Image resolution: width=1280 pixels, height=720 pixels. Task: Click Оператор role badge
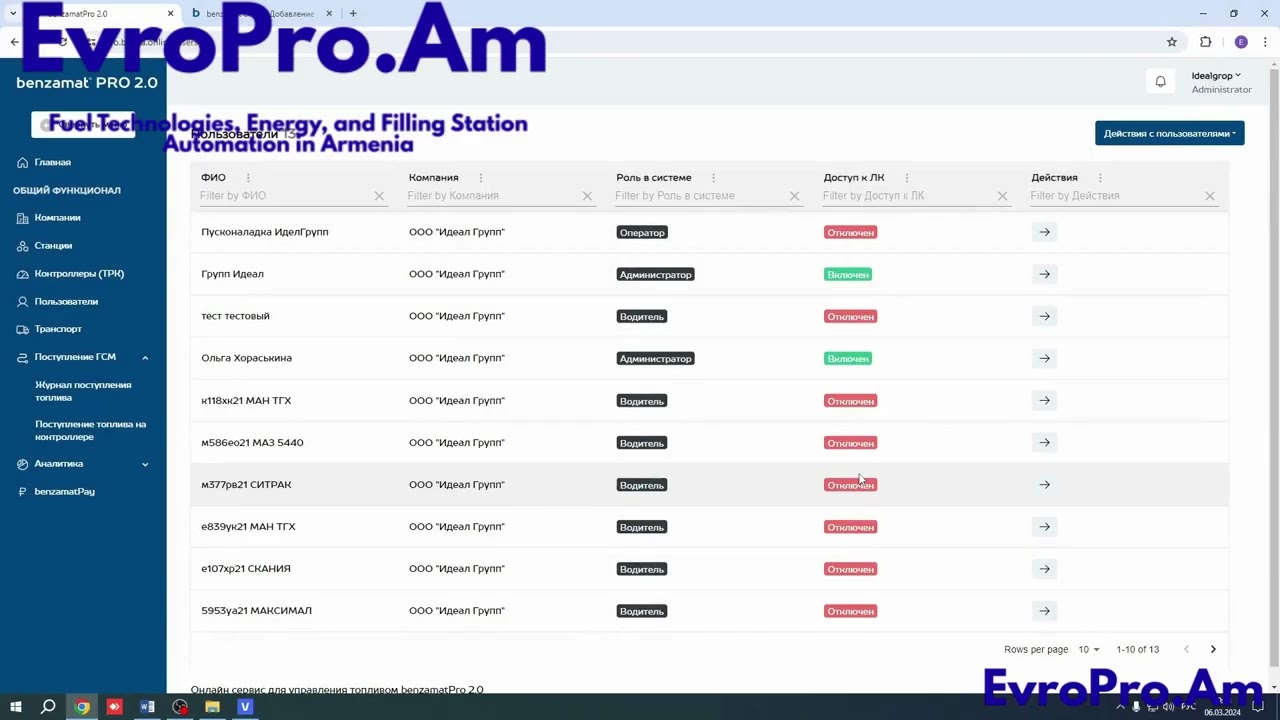[x=642, y=232]
